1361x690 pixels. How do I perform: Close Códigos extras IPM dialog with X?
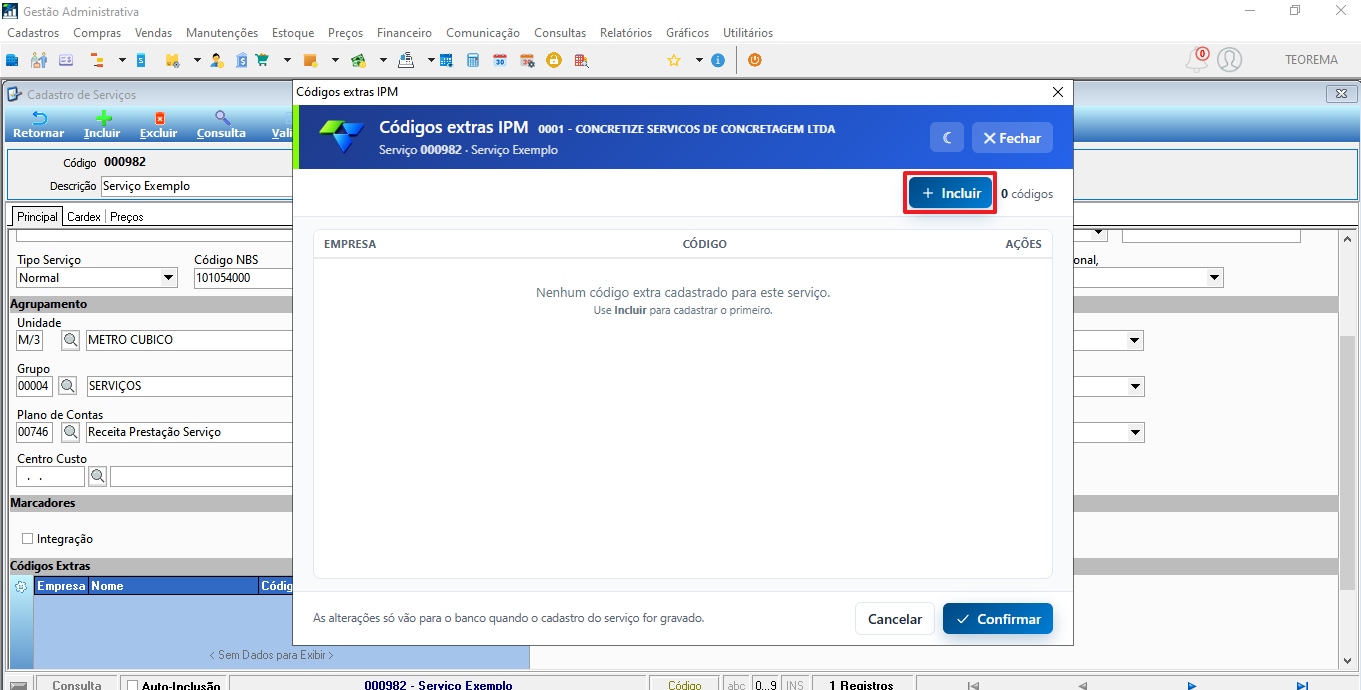[1058, 92]
